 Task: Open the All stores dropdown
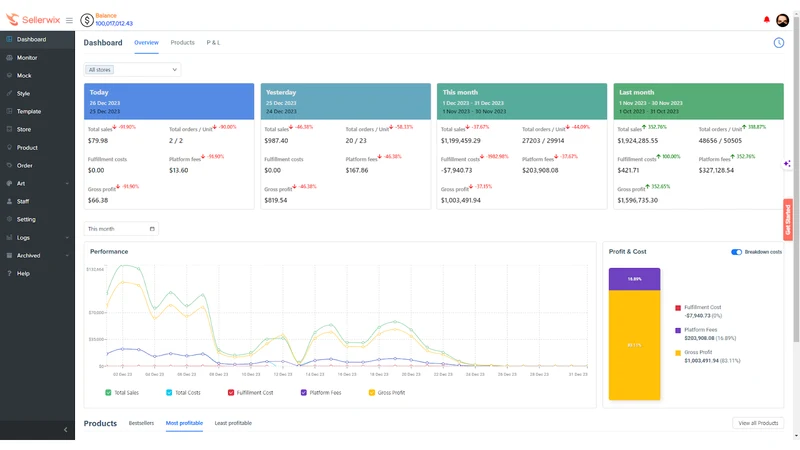pos(132,69)
